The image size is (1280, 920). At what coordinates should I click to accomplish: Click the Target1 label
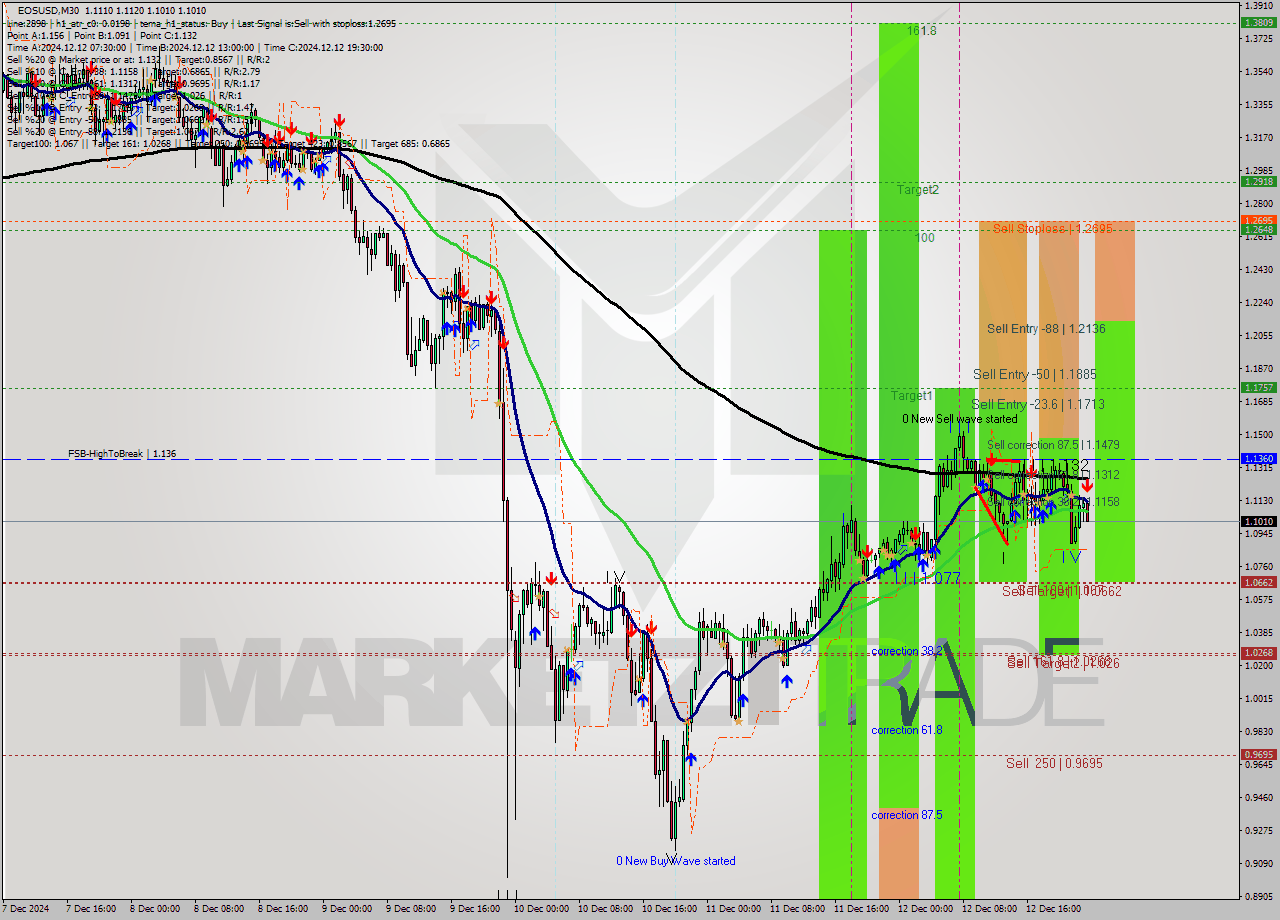point(912,396)
